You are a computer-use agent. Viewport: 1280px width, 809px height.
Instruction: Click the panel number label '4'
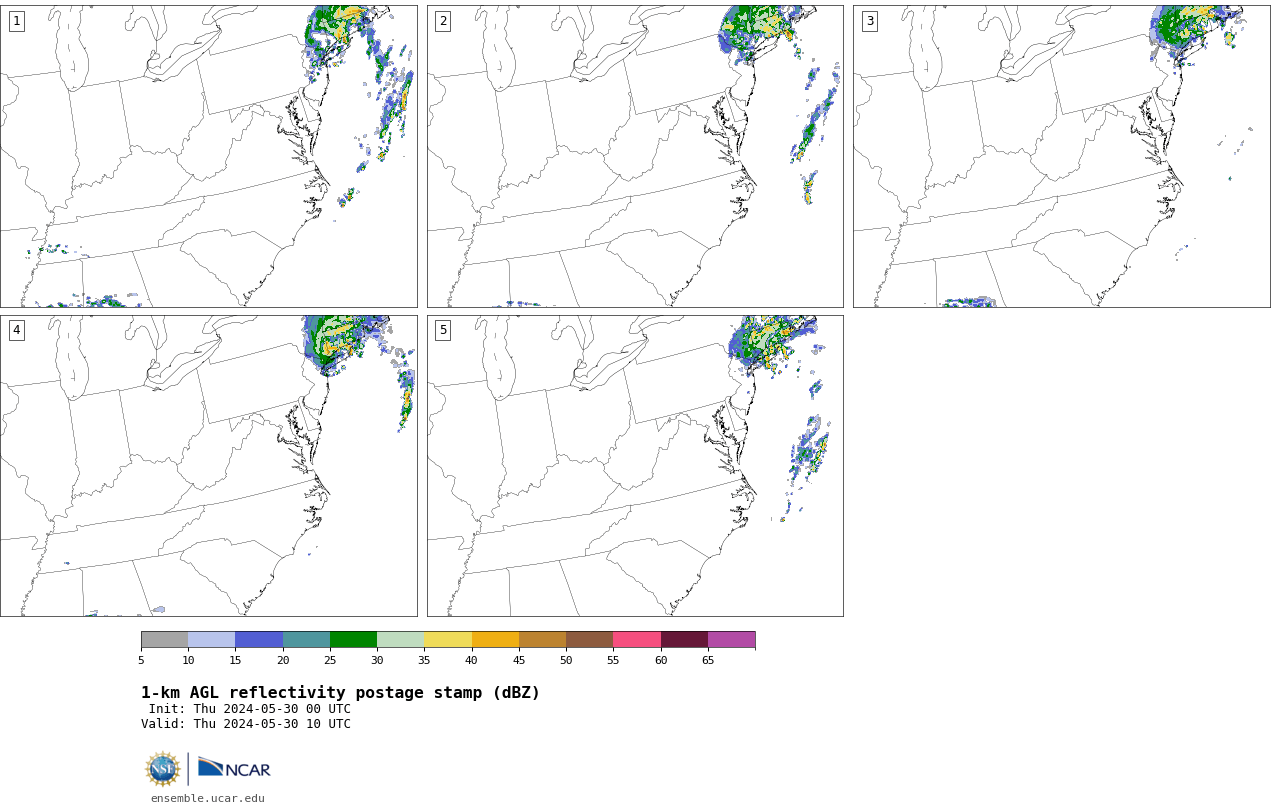pos(17,330)
